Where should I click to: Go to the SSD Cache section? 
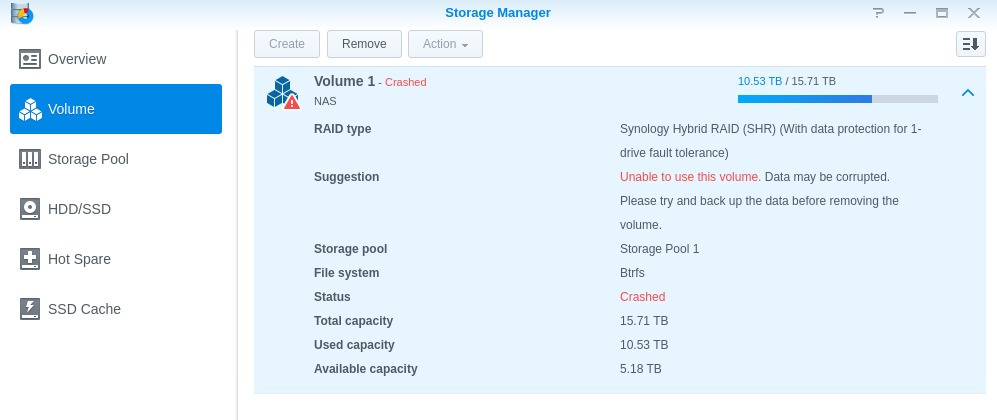point(84,309)
